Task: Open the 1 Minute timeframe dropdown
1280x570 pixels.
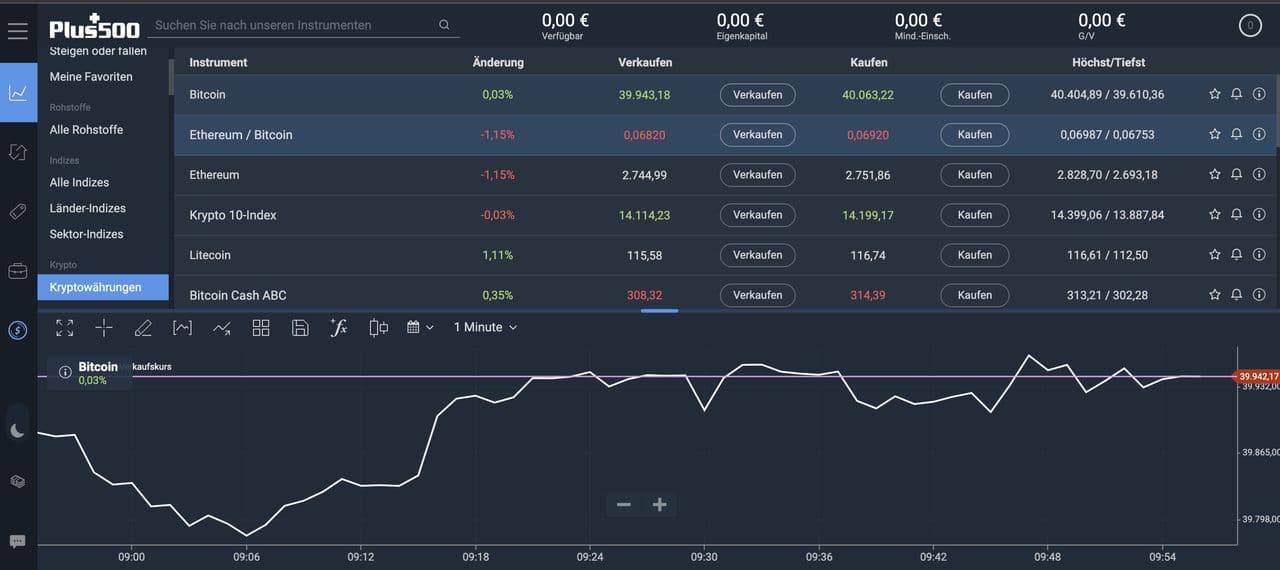Action: pyautogui.click(x=485, y=327)
